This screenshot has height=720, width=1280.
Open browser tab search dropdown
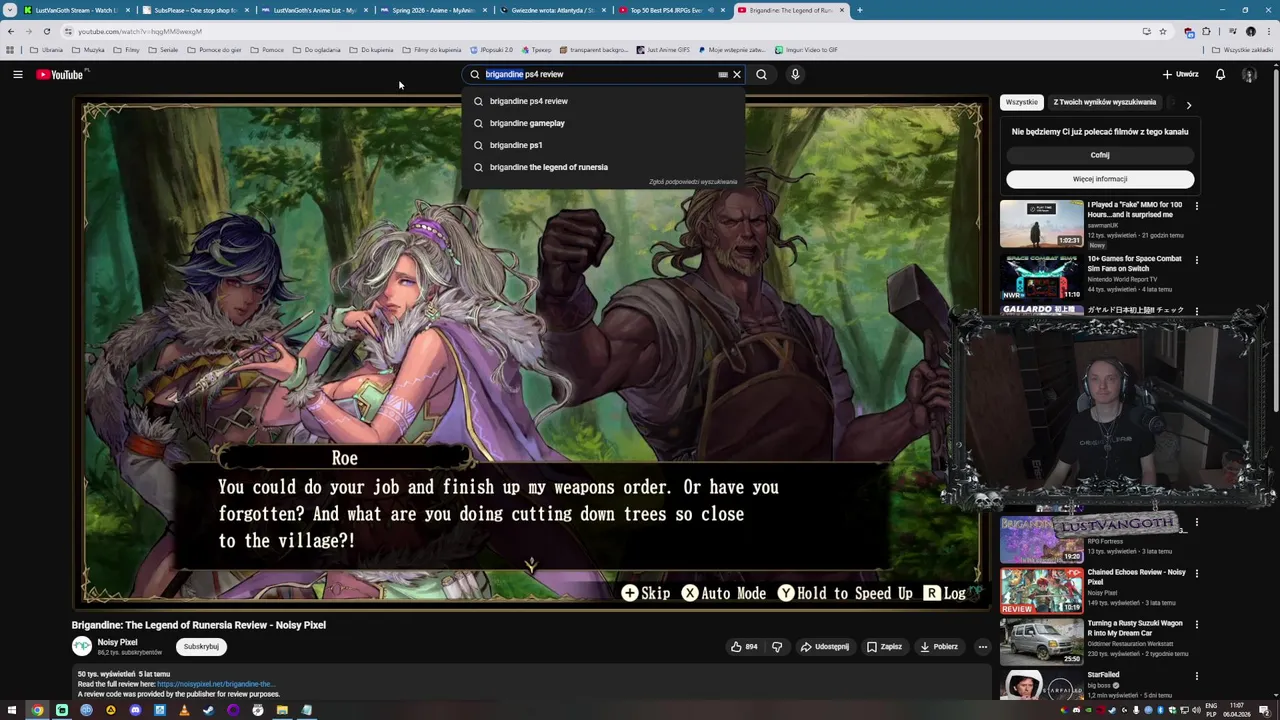click(x=10, y=10)
